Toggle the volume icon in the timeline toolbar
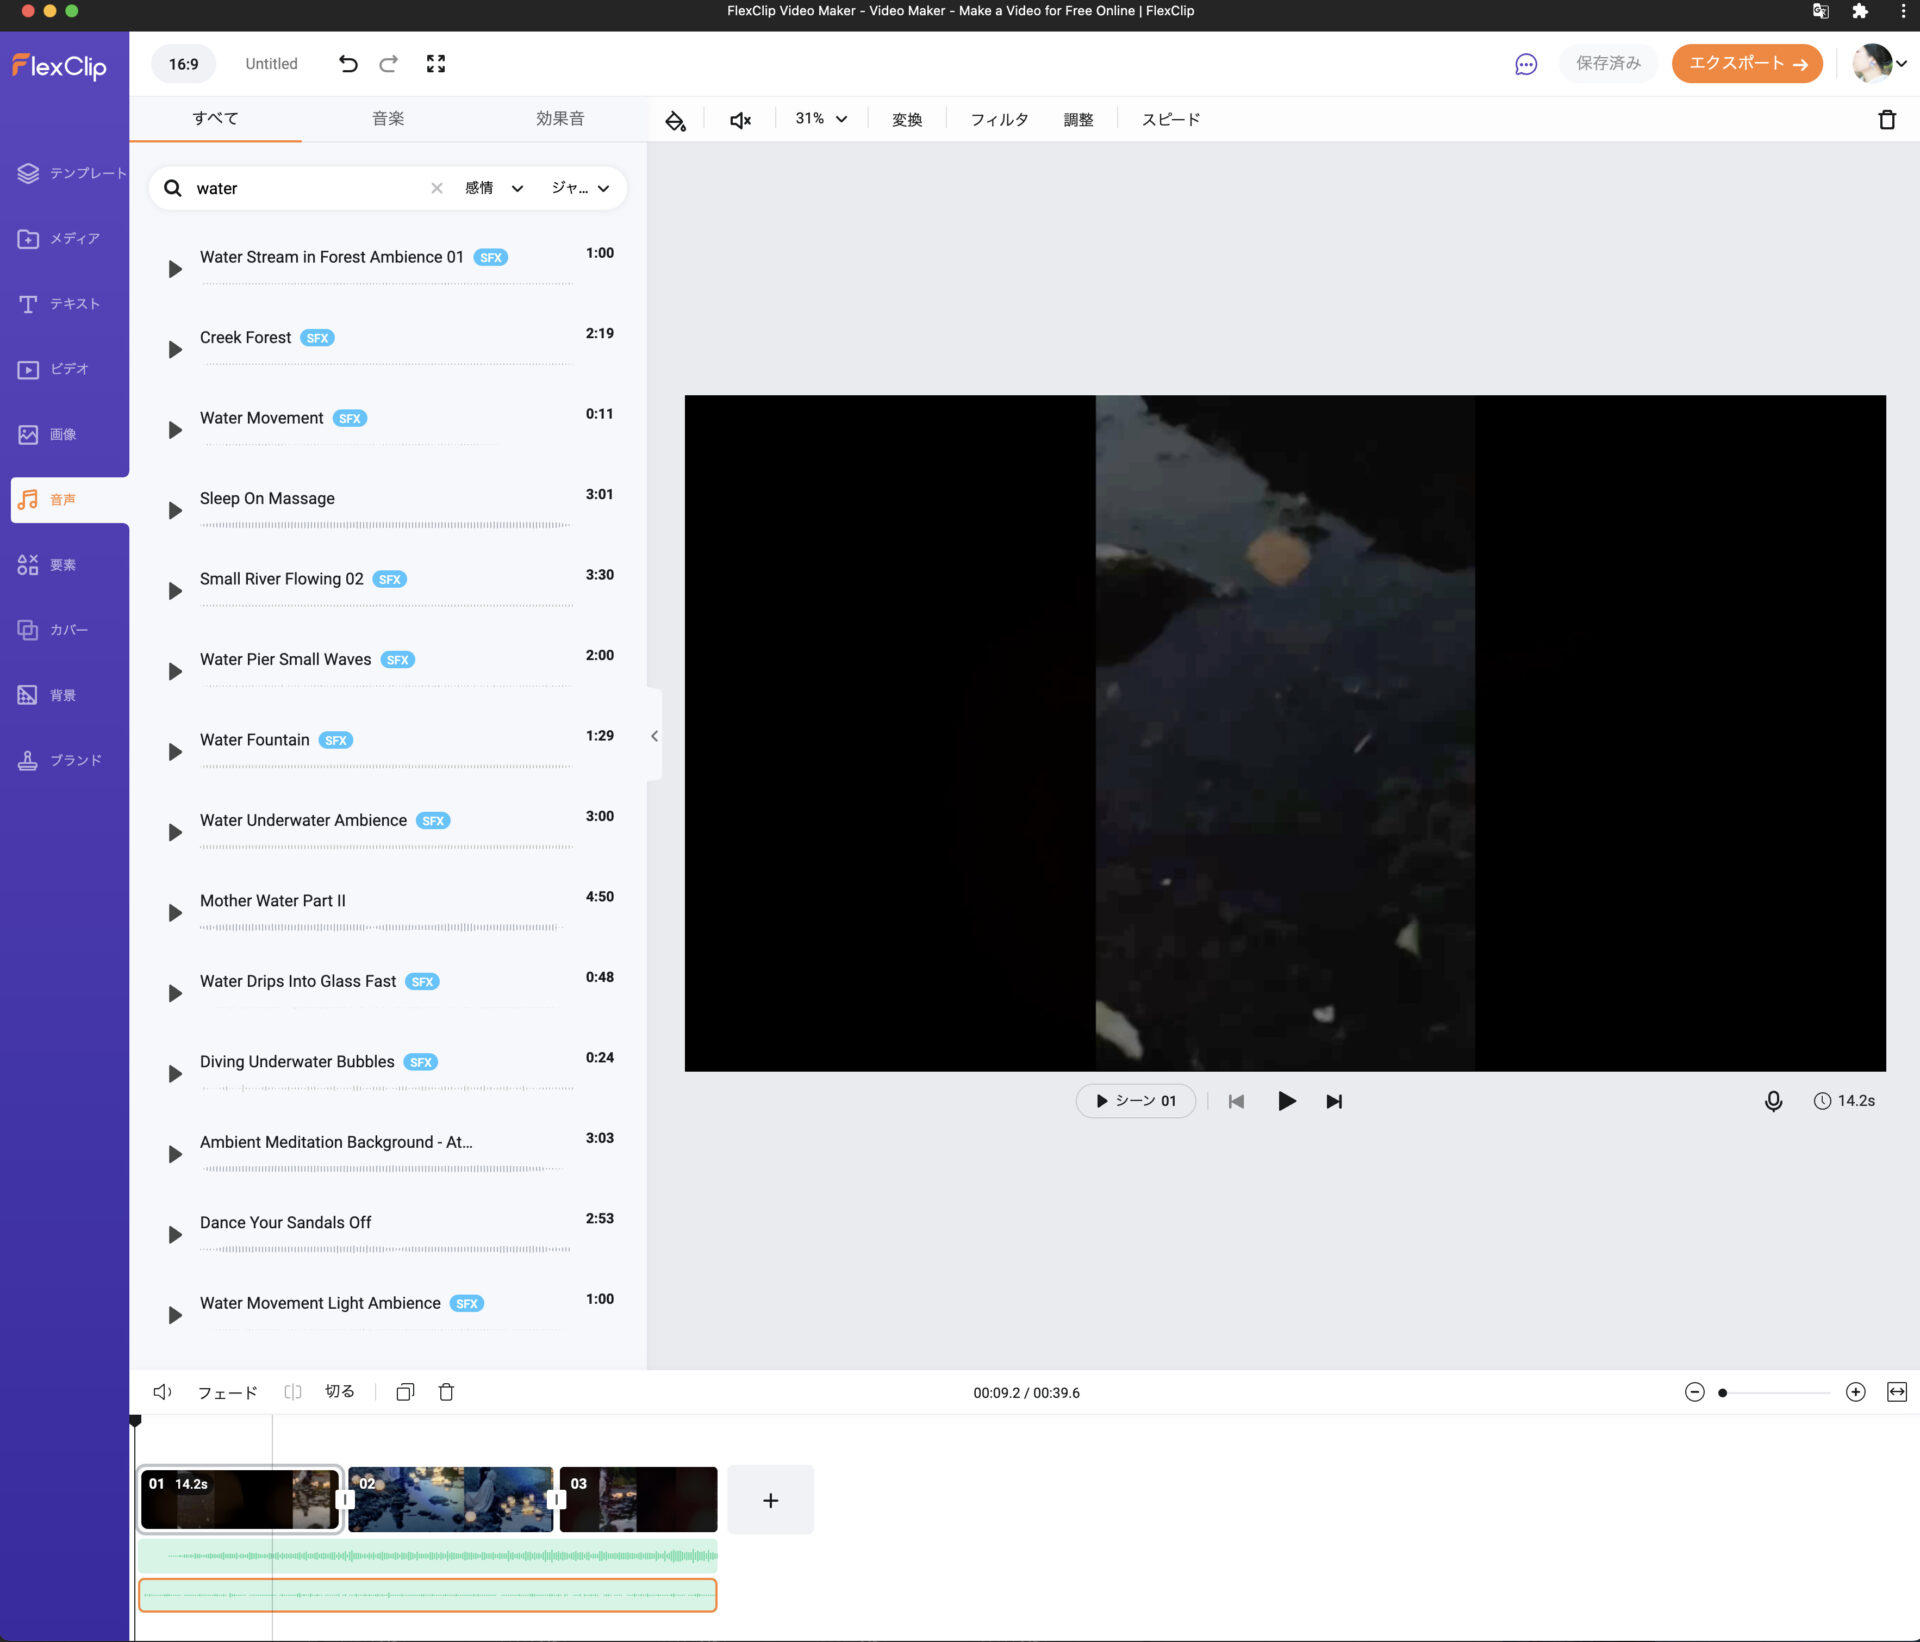The width and height of the screenshot is (1920, 1642). (x=161, y=1392)
